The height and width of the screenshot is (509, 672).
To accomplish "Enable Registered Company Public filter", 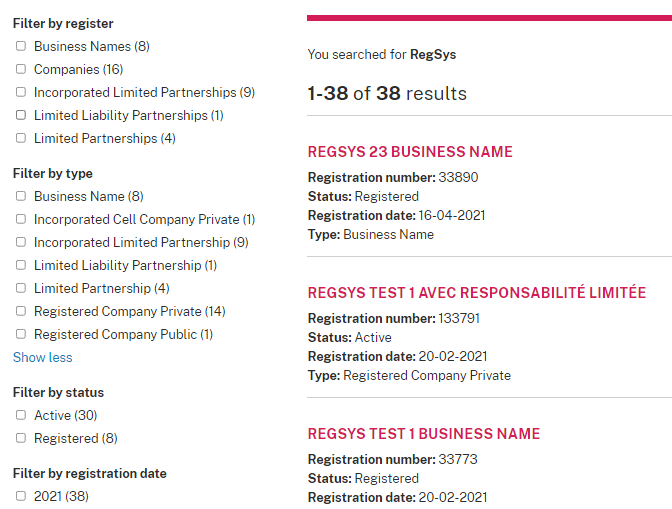I will pyautogui.click(x=21, y=334).
